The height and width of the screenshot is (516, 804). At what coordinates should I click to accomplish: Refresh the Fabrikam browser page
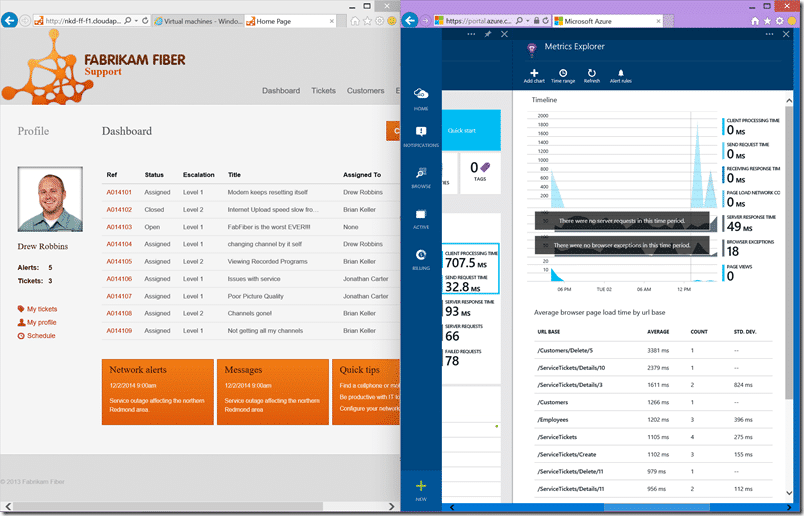145,21
